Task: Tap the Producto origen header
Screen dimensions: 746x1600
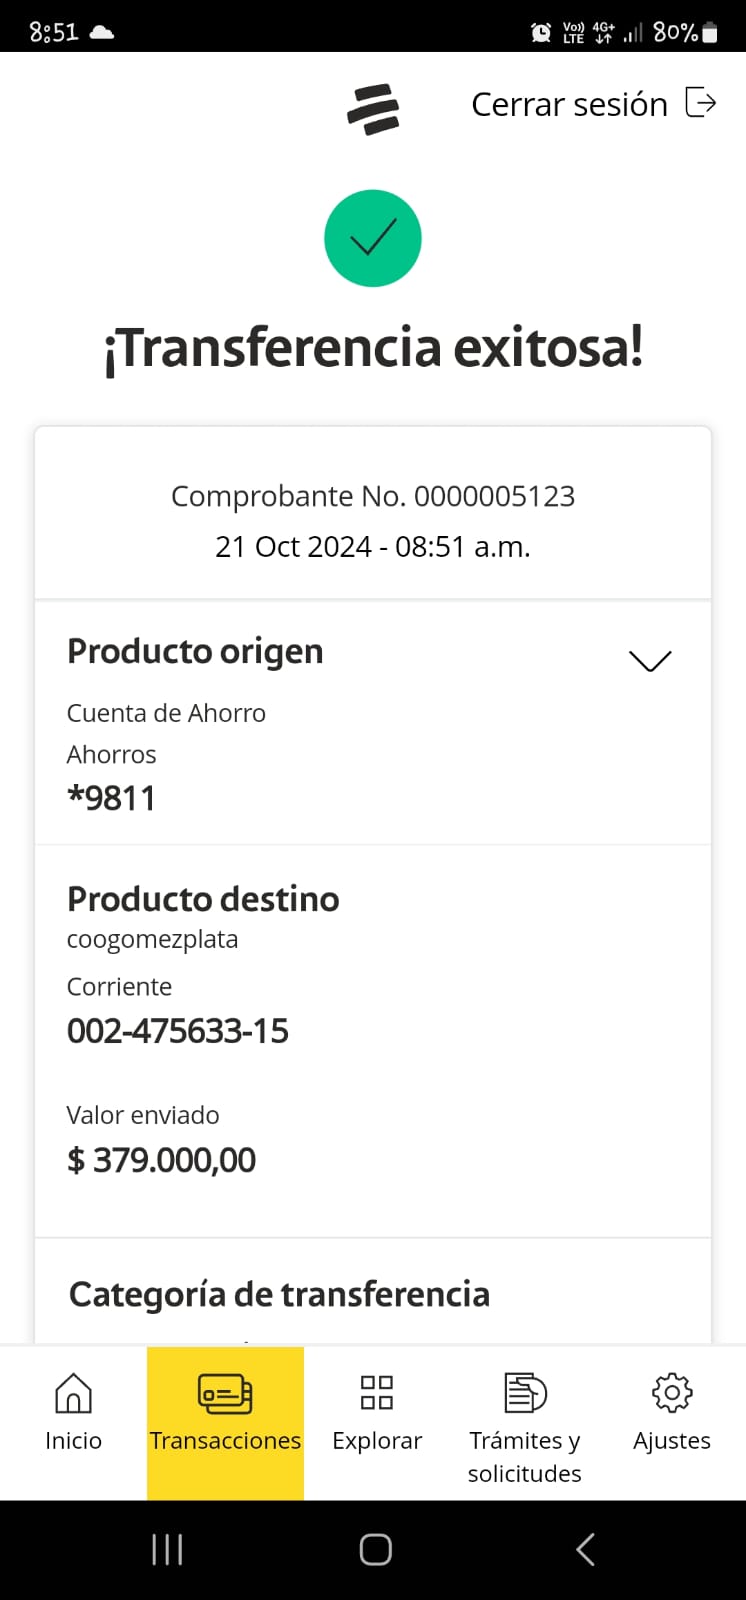Action: point(195,651)
